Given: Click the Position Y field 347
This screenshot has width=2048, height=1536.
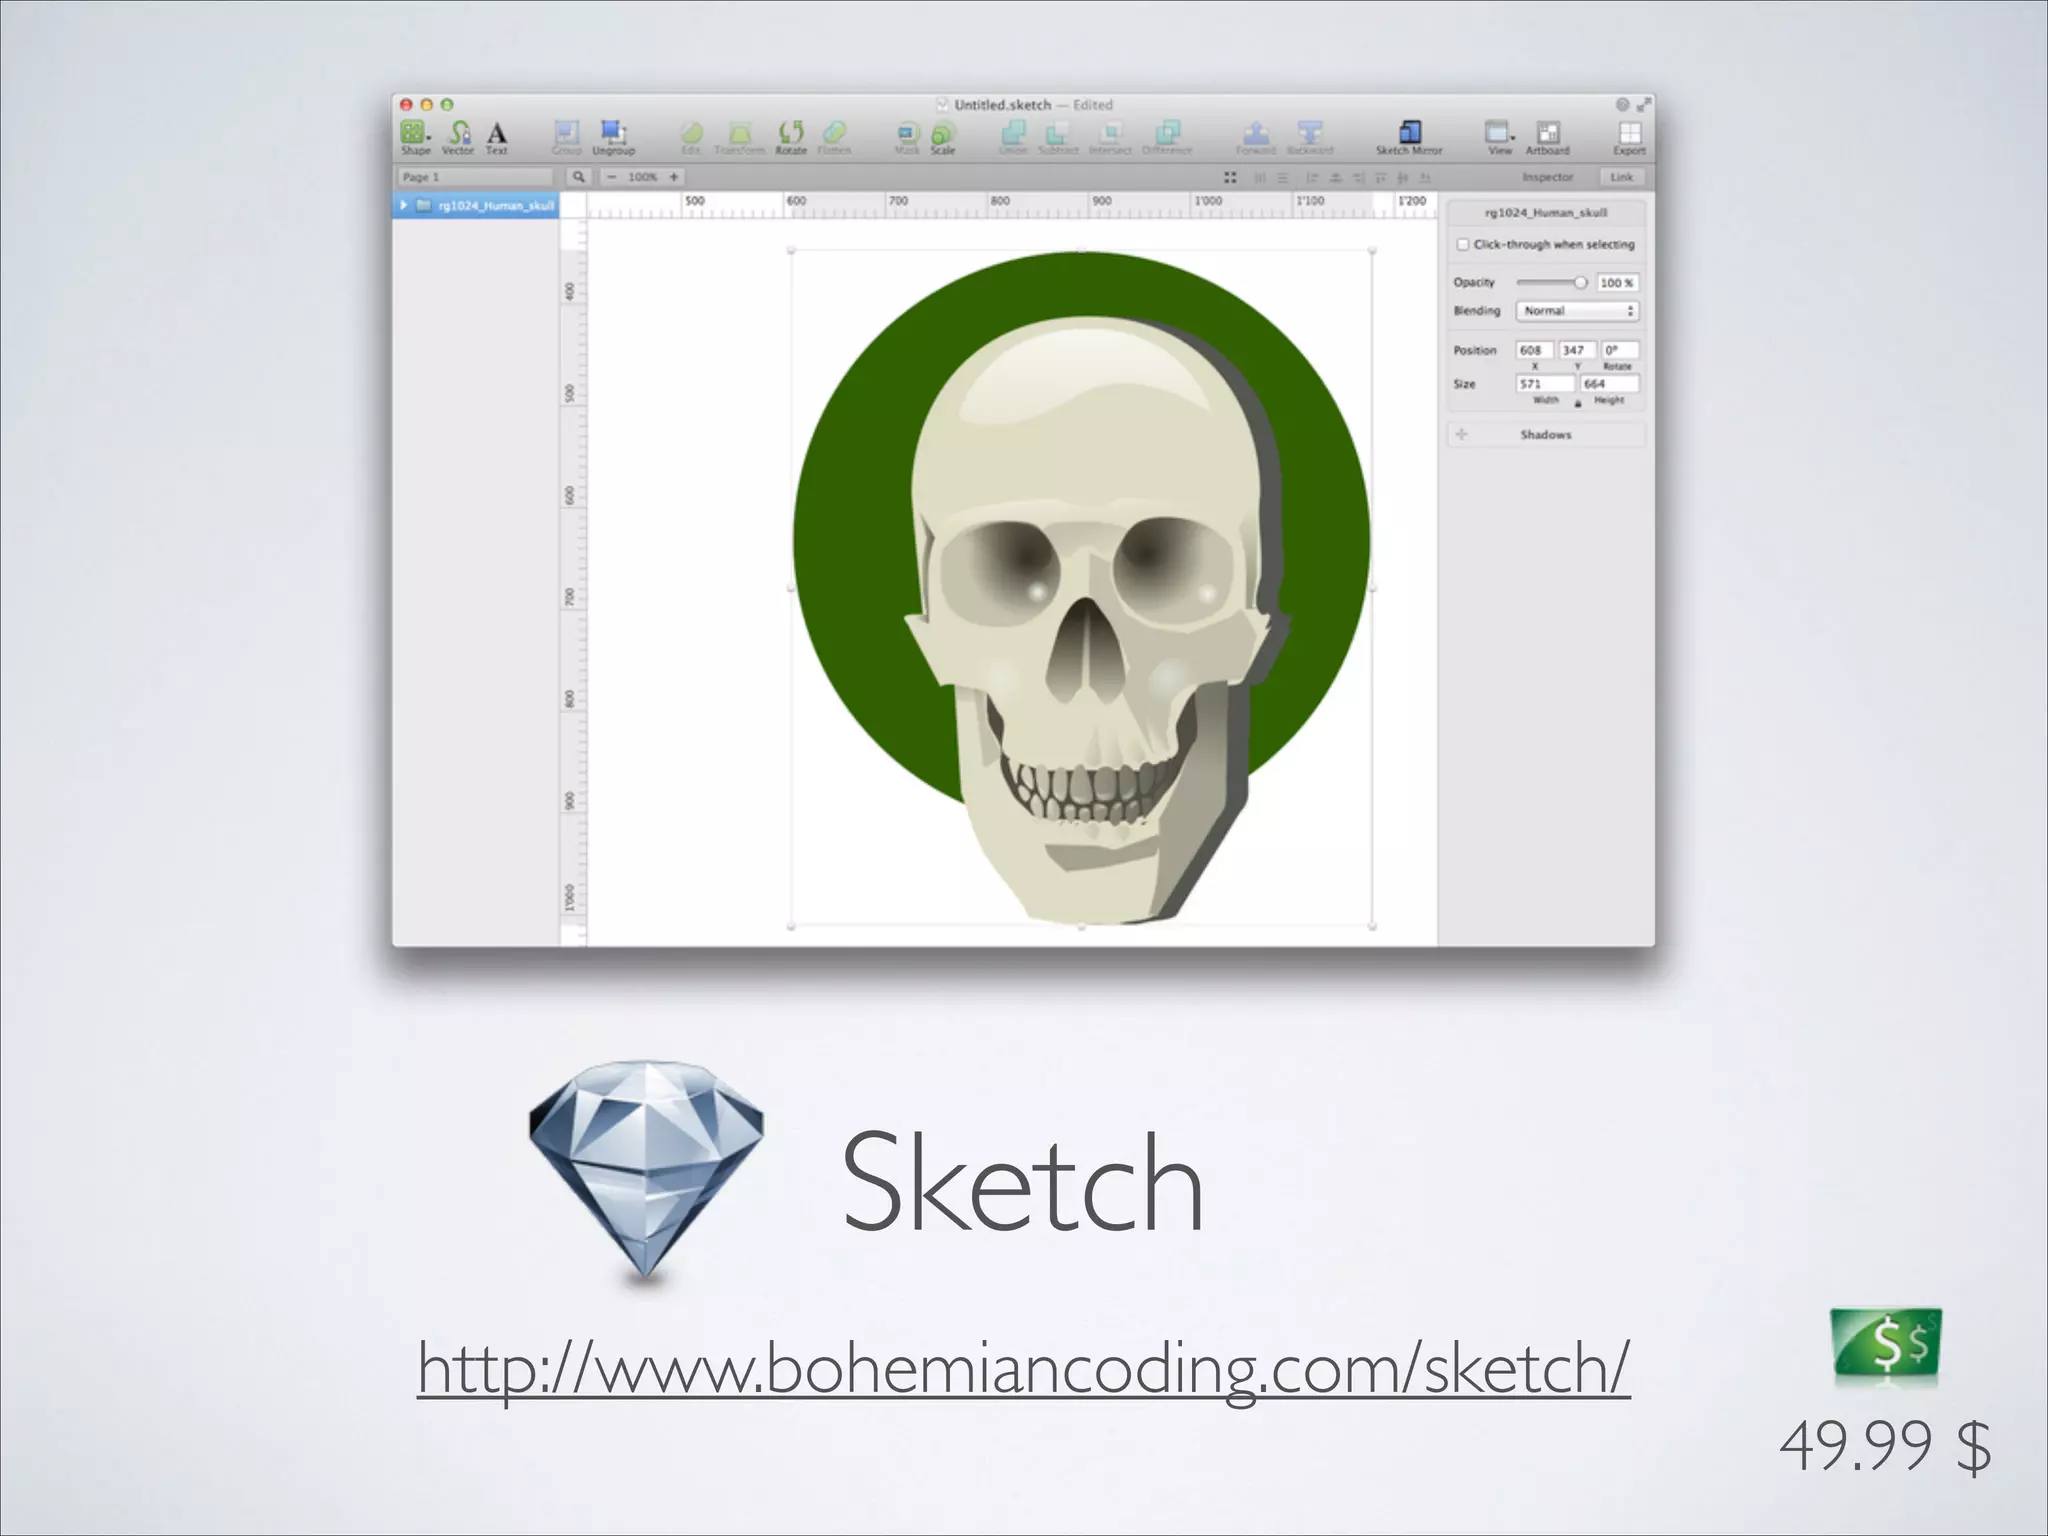Looking at the screenshot, I should pyautogui.click(x=1577, y=350).
